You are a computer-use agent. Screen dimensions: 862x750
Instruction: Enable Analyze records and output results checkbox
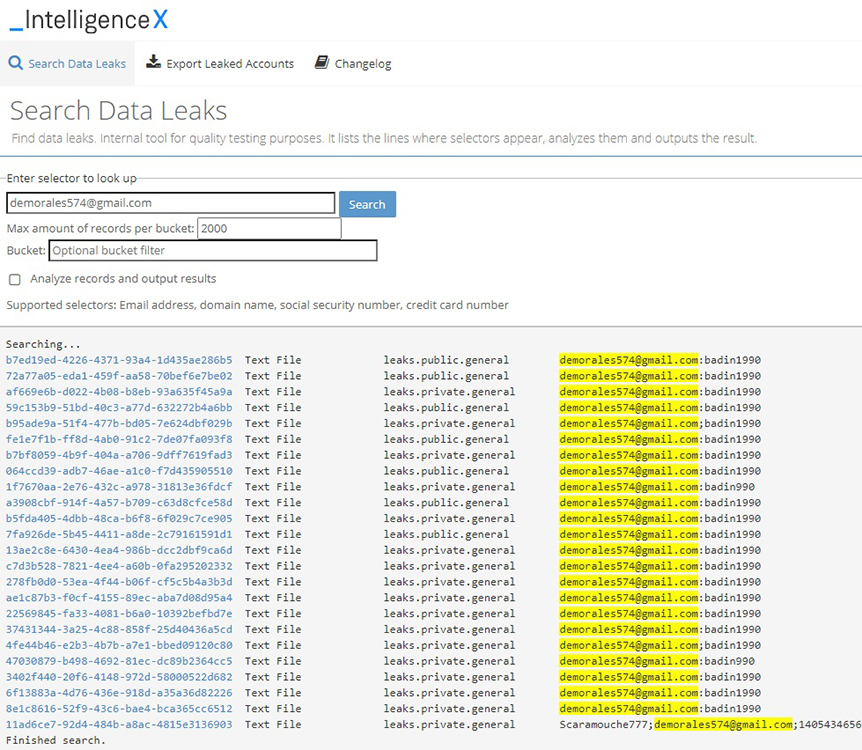pos(15,279)
